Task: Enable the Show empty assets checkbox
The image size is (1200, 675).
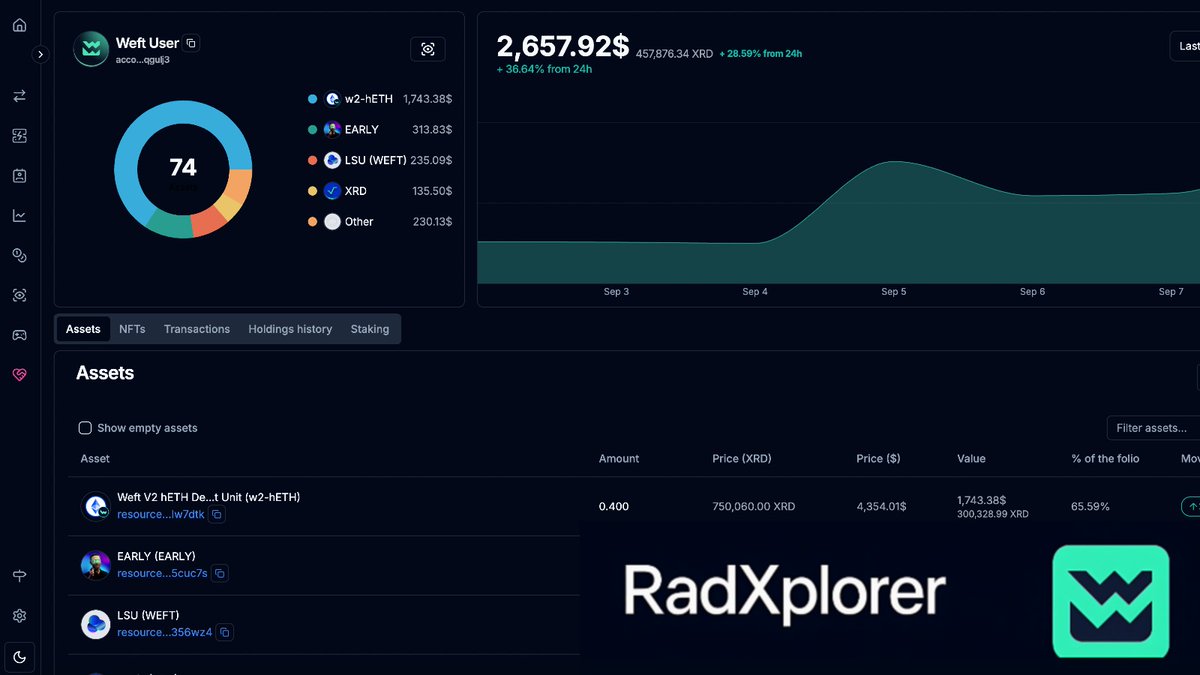Action: [85, 428]
